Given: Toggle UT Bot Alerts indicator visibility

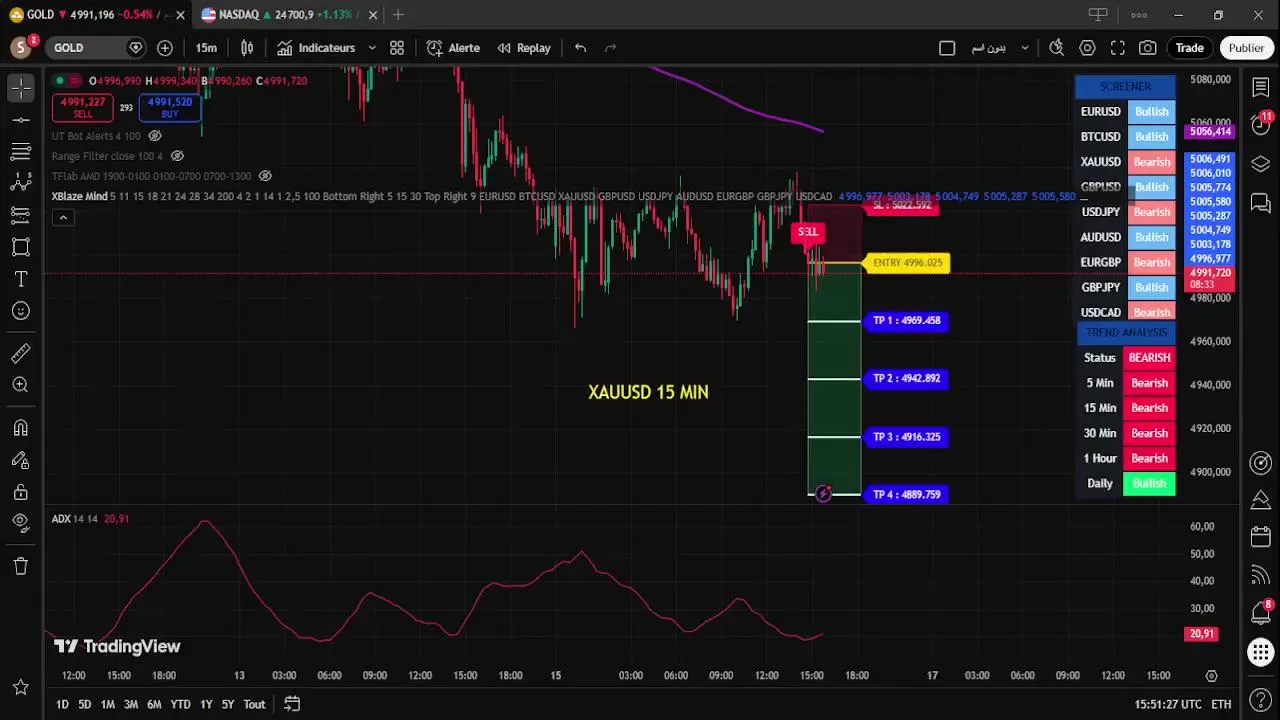Looking at the screenshot, I should (x=155, y=136).
